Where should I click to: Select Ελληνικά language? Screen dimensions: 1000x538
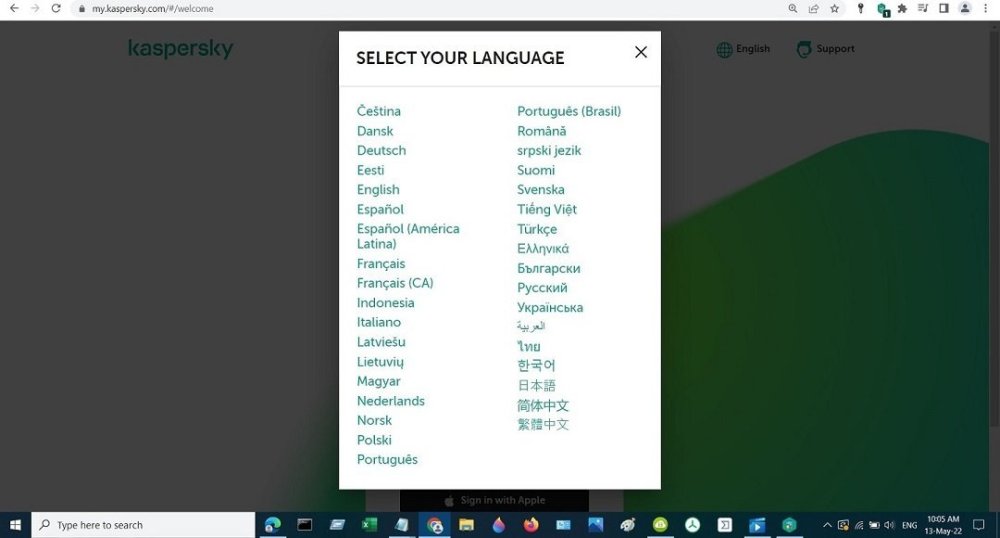[x=543, y=249]
